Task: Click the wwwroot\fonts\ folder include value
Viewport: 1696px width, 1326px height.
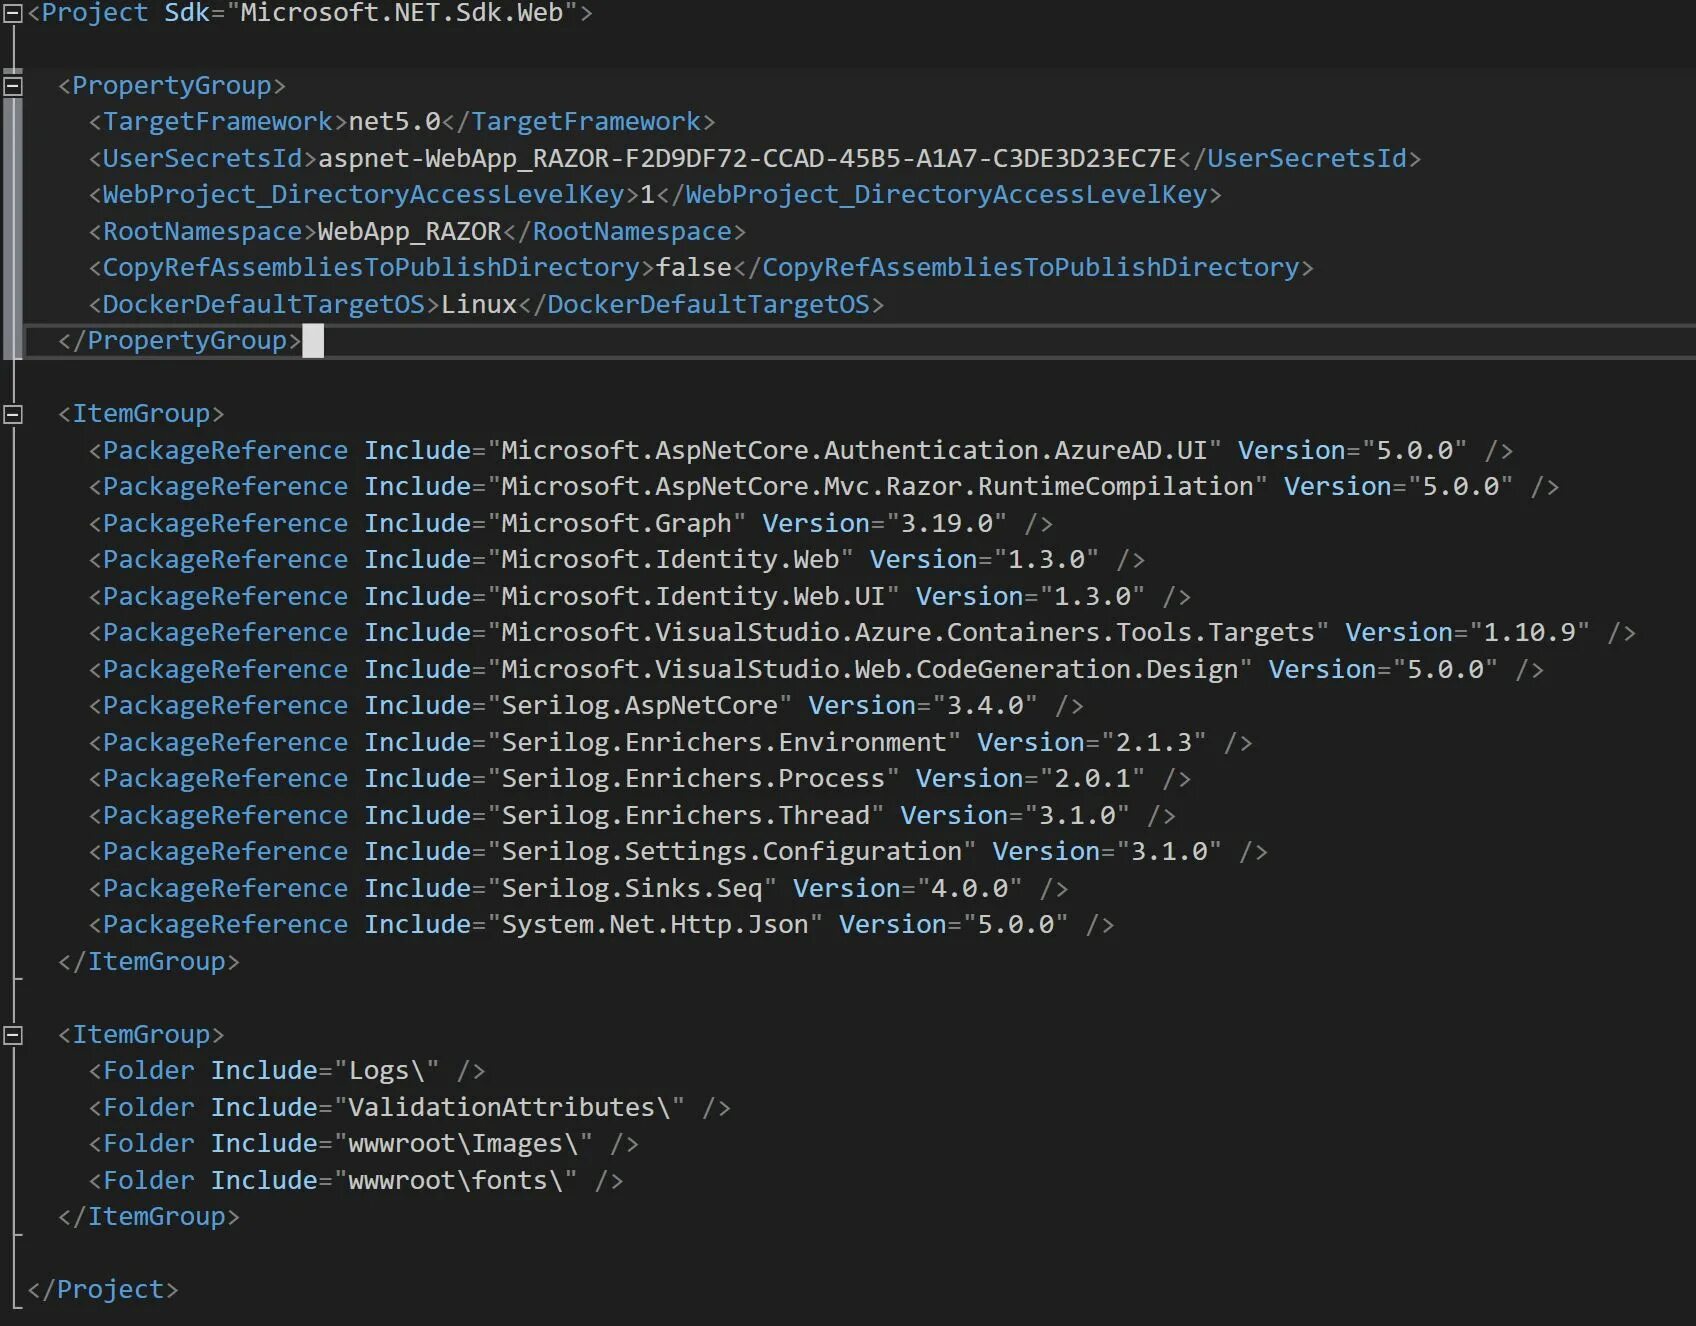Action: (x=455, y=1180)
